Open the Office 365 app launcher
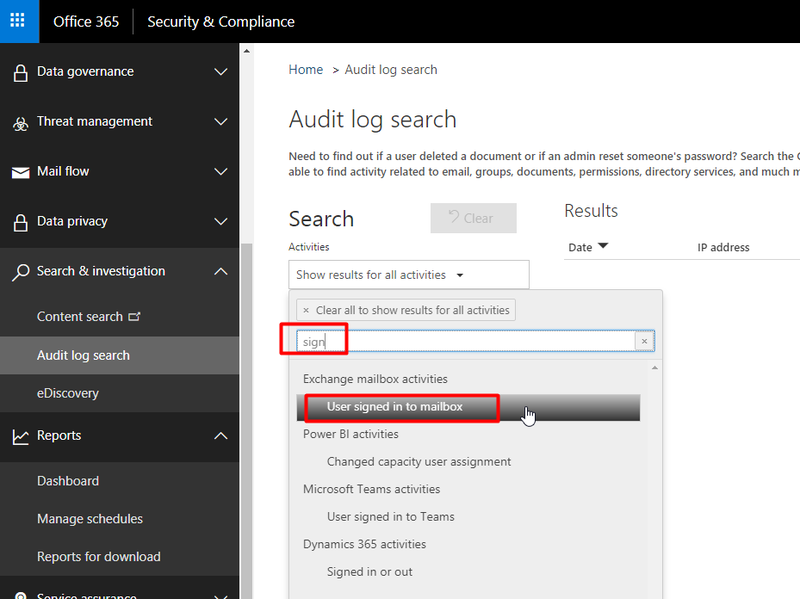The height and width of the screenshot is (599, 800). pos(19,21)
